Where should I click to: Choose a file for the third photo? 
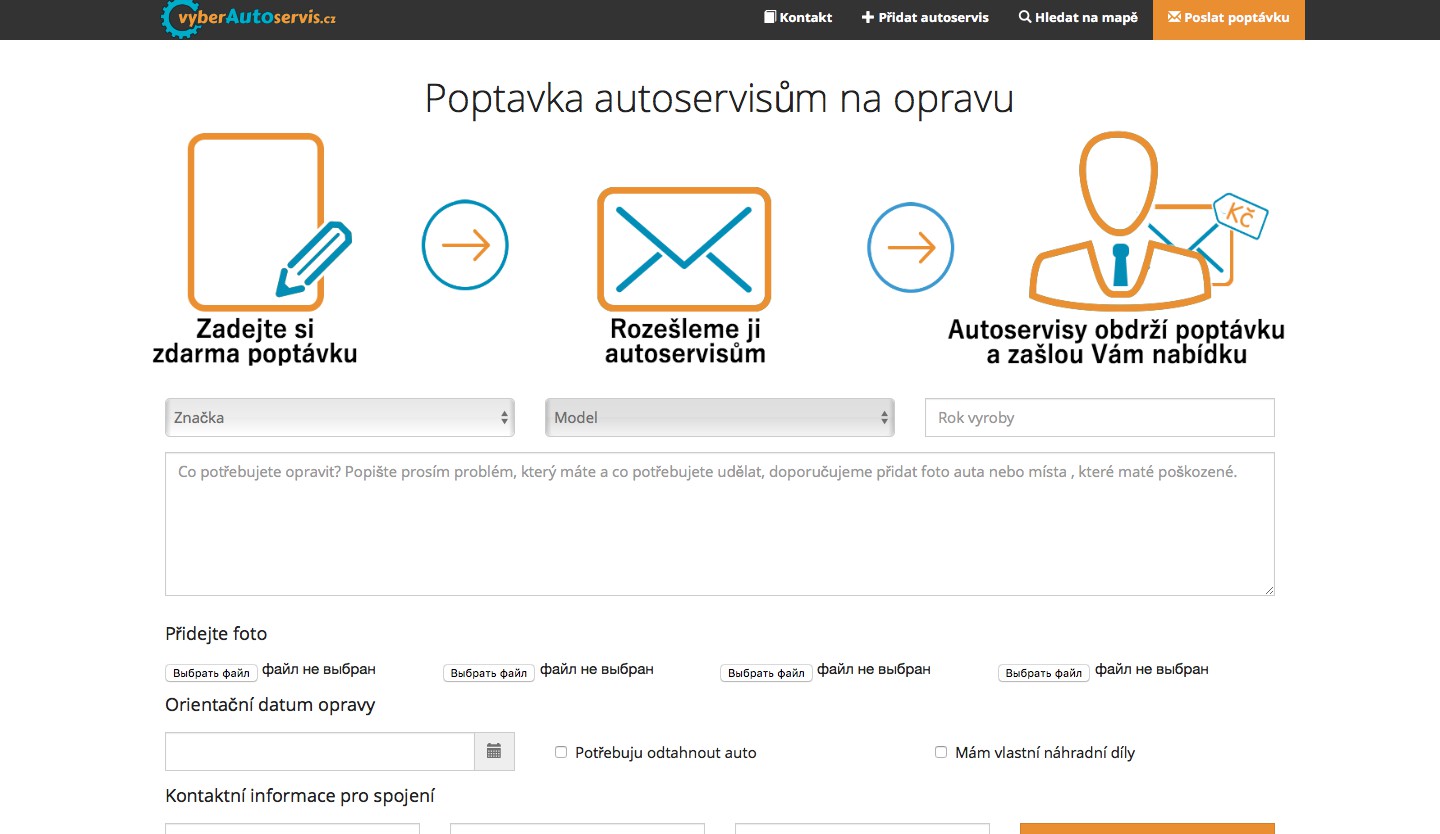(x=766, y=673)
